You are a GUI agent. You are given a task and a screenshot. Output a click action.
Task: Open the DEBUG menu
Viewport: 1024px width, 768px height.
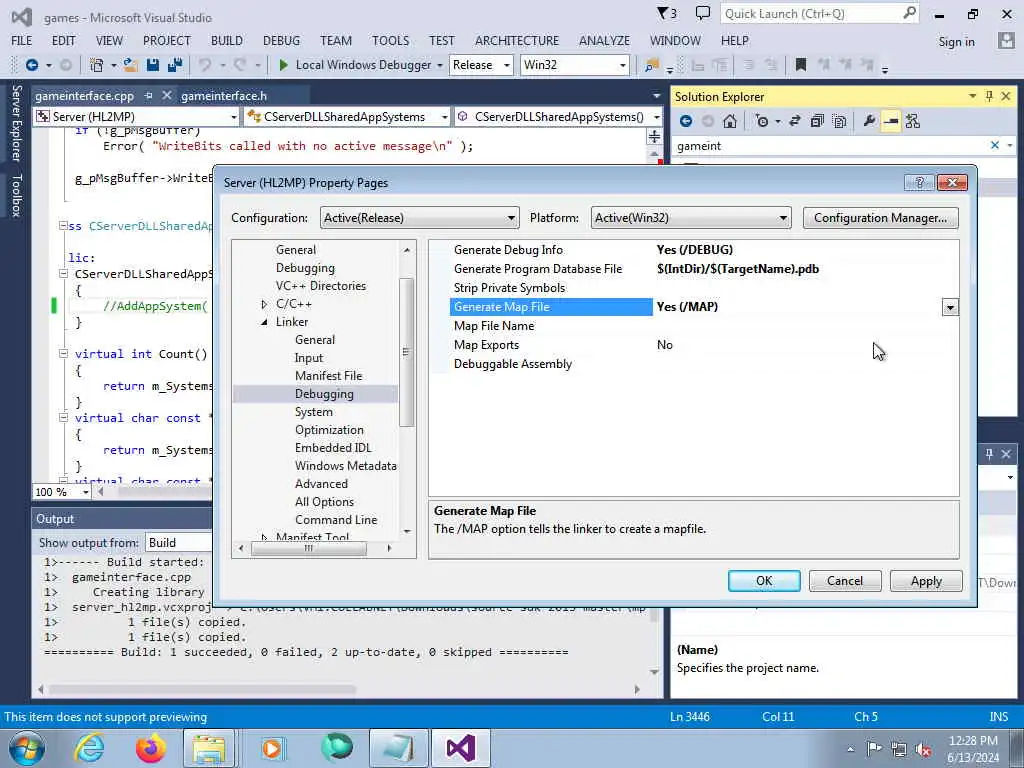click(281, 40)
